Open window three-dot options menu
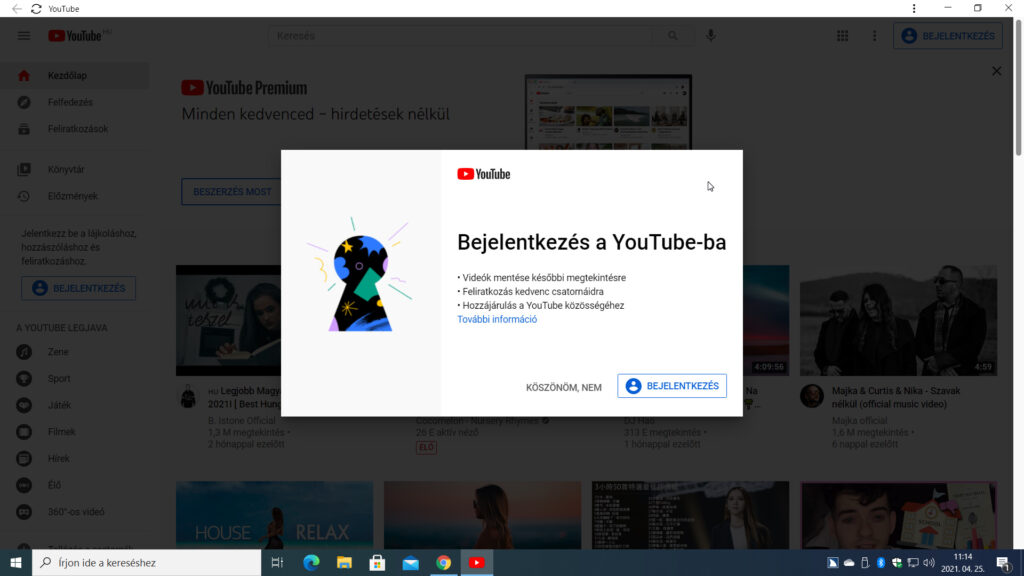 914,8
